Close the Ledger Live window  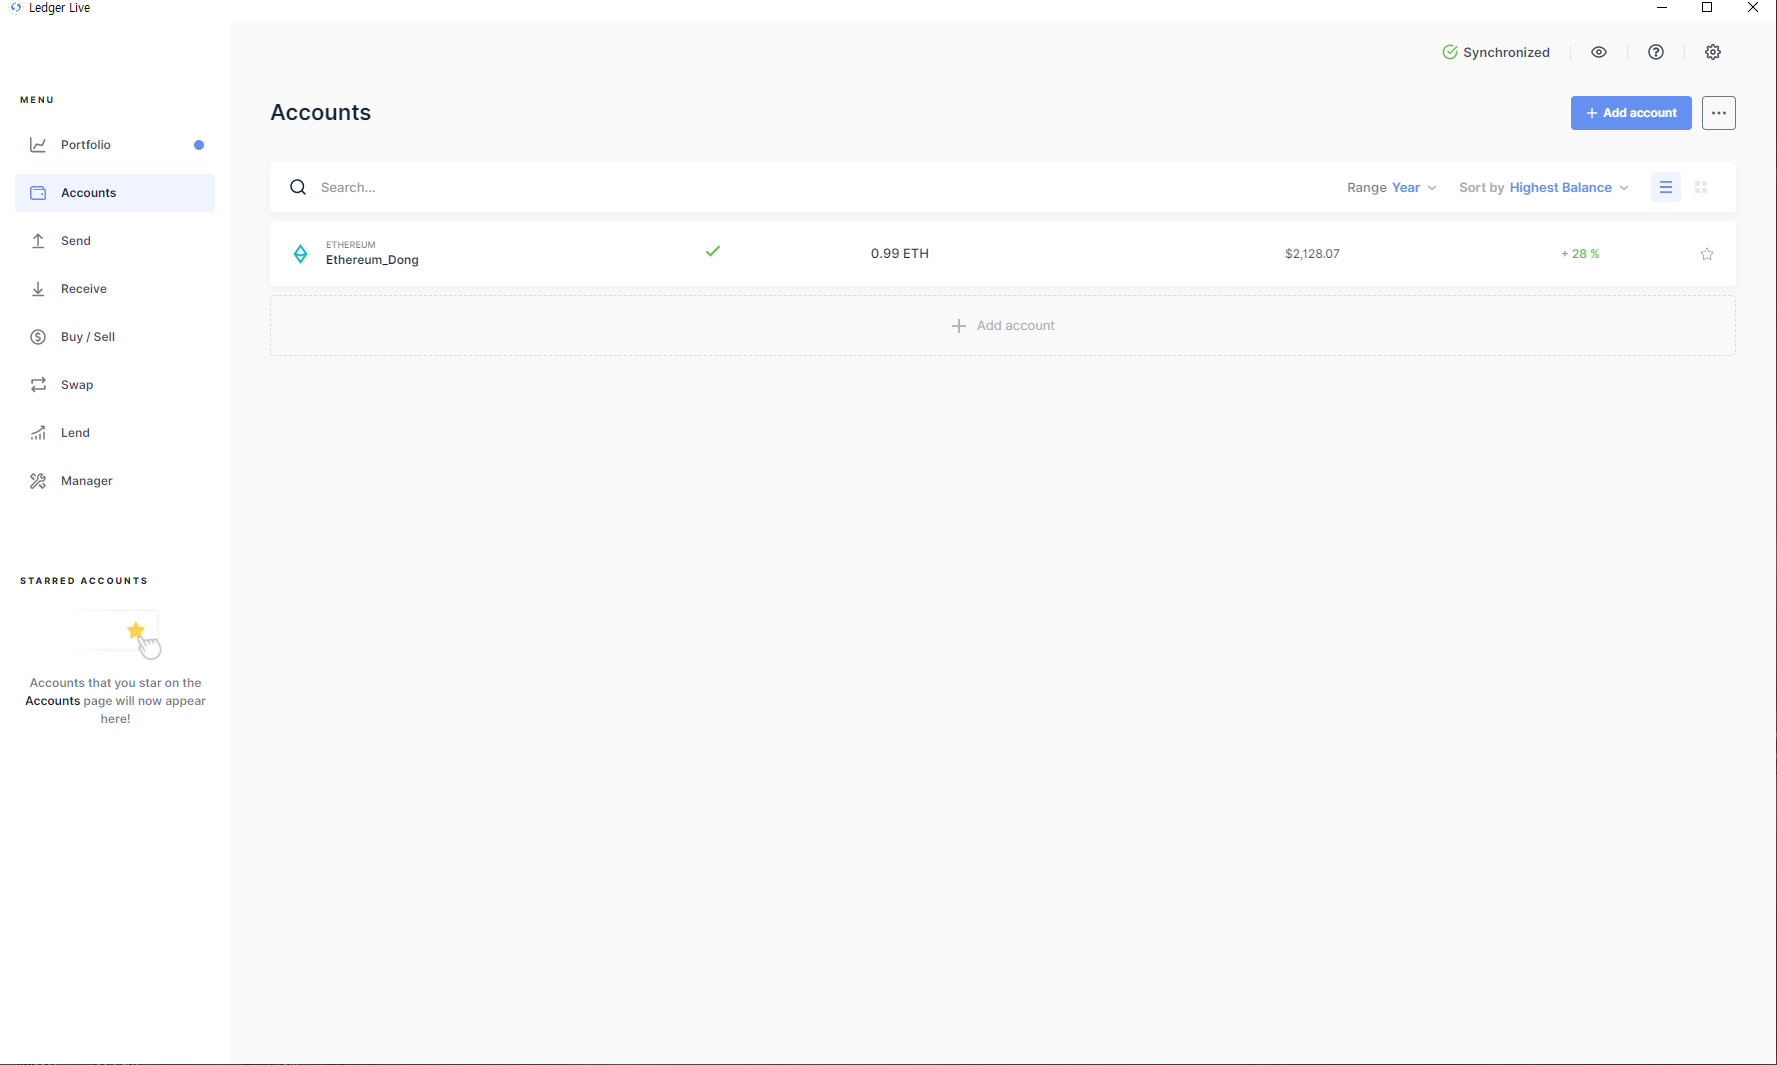pos(1752,8)
